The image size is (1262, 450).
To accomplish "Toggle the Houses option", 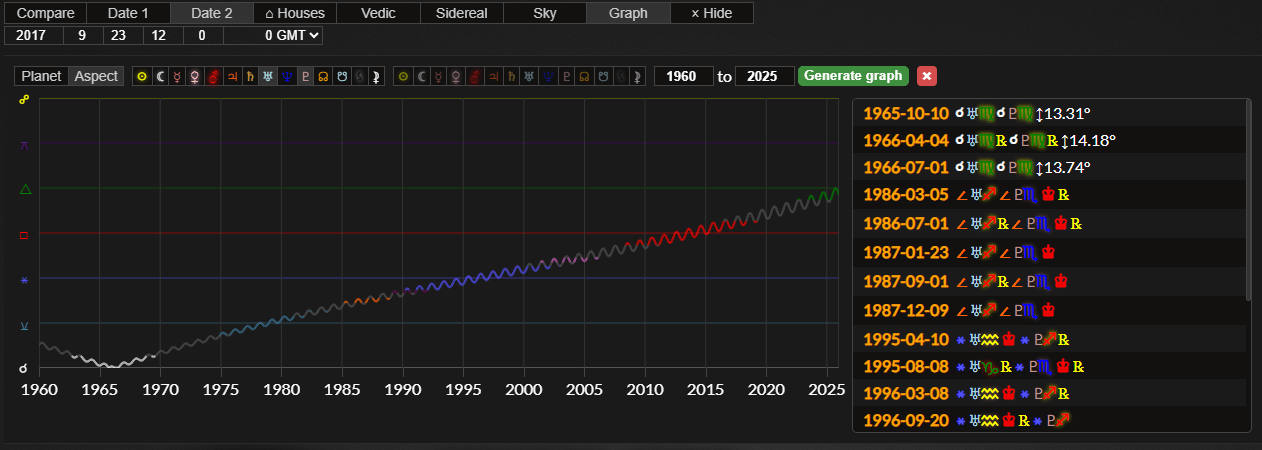I will (294, 13).
